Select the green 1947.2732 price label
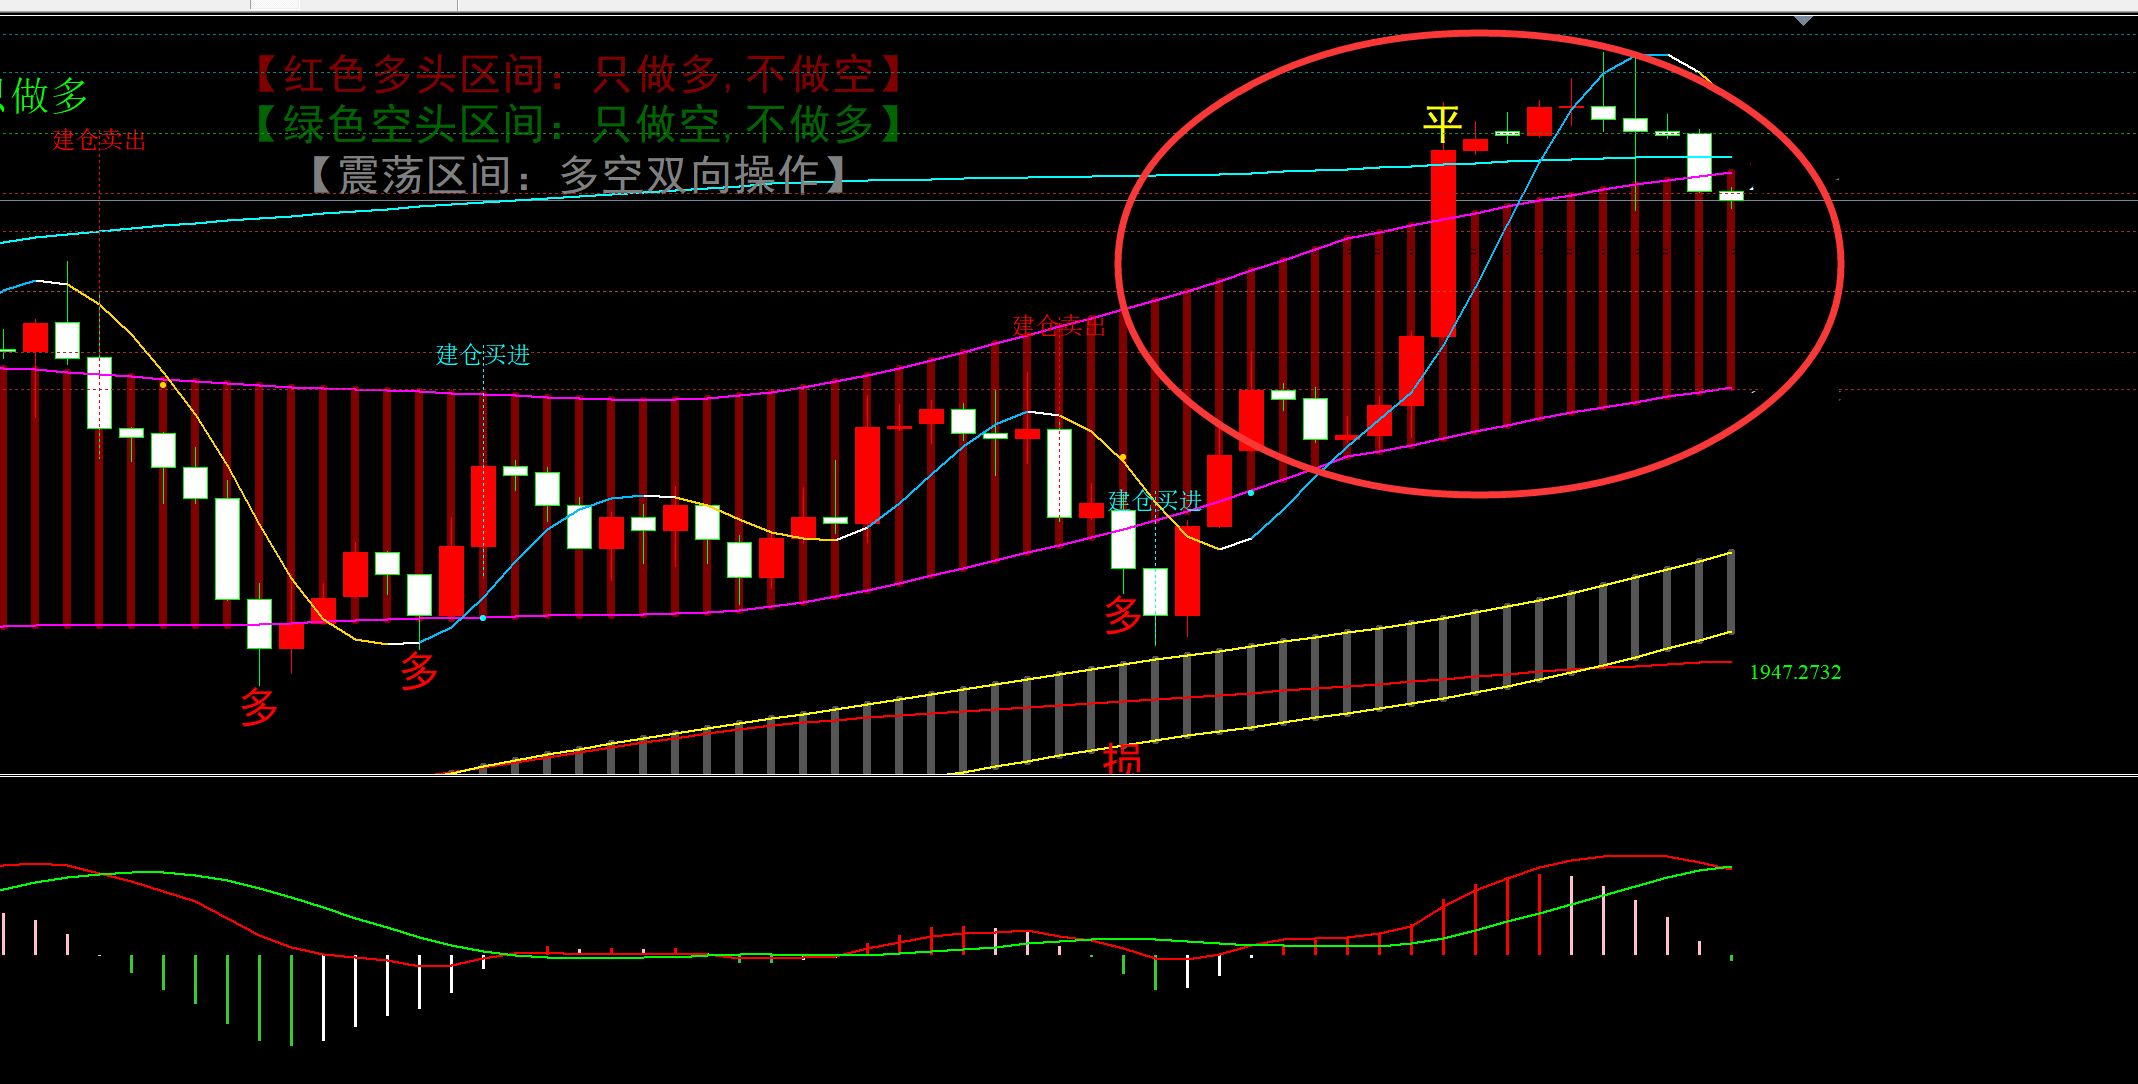The width and height of the screenshot is (2138, 1084). [1795, 672]
